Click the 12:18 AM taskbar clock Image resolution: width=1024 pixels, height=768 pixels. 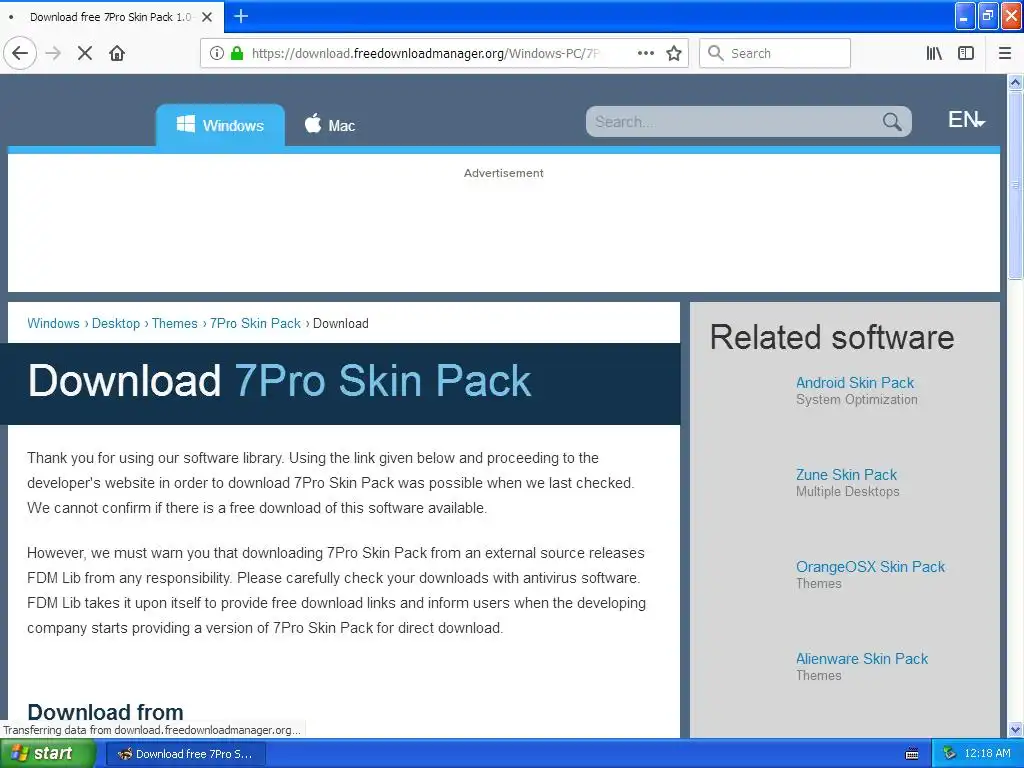pos(987,754)
